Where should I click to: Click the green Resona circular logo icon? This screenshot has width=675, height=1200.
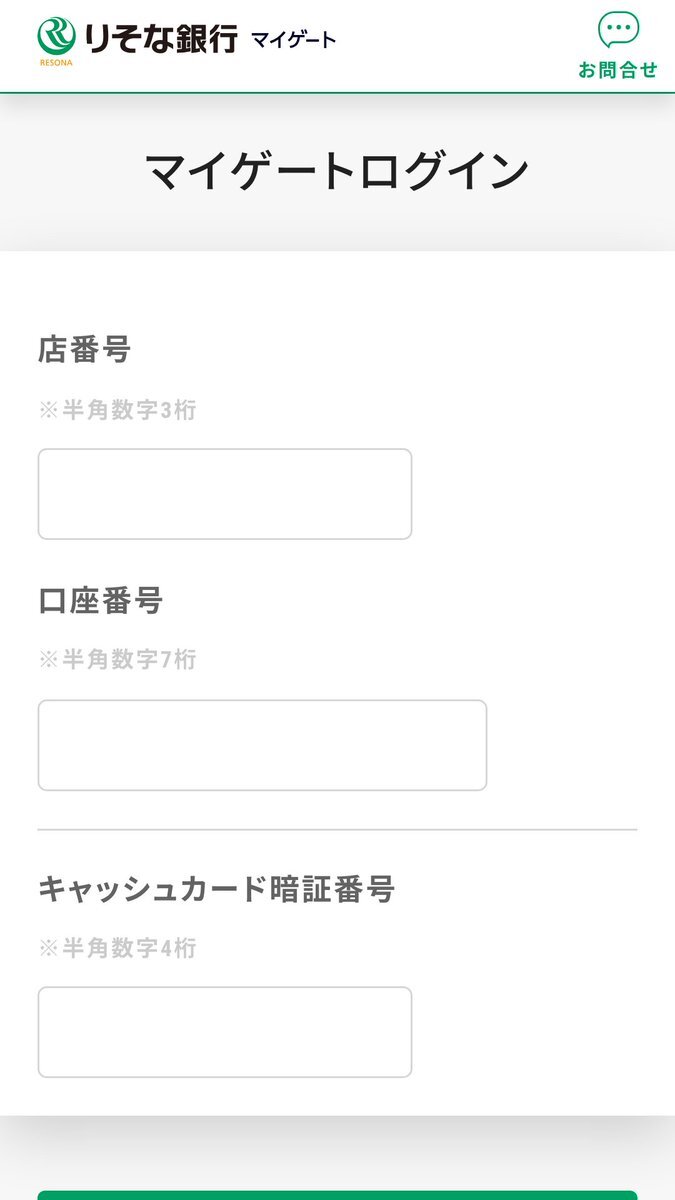coord(57,37)
